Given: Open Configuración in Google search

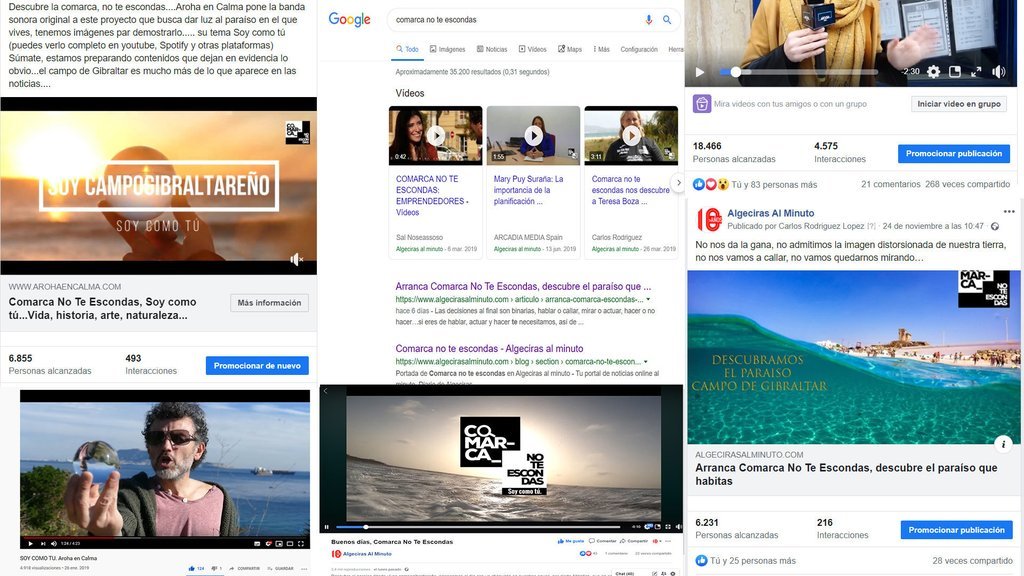Looking at the screenshot, I should [639, 49].
